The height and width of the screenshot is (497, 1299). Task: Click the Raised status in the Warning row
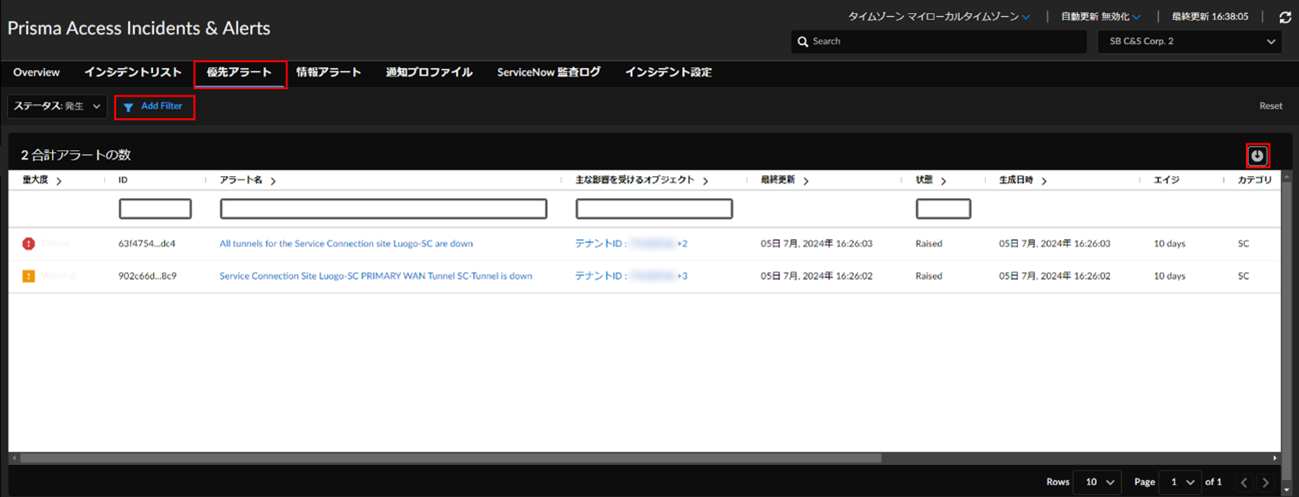[929, 276]
